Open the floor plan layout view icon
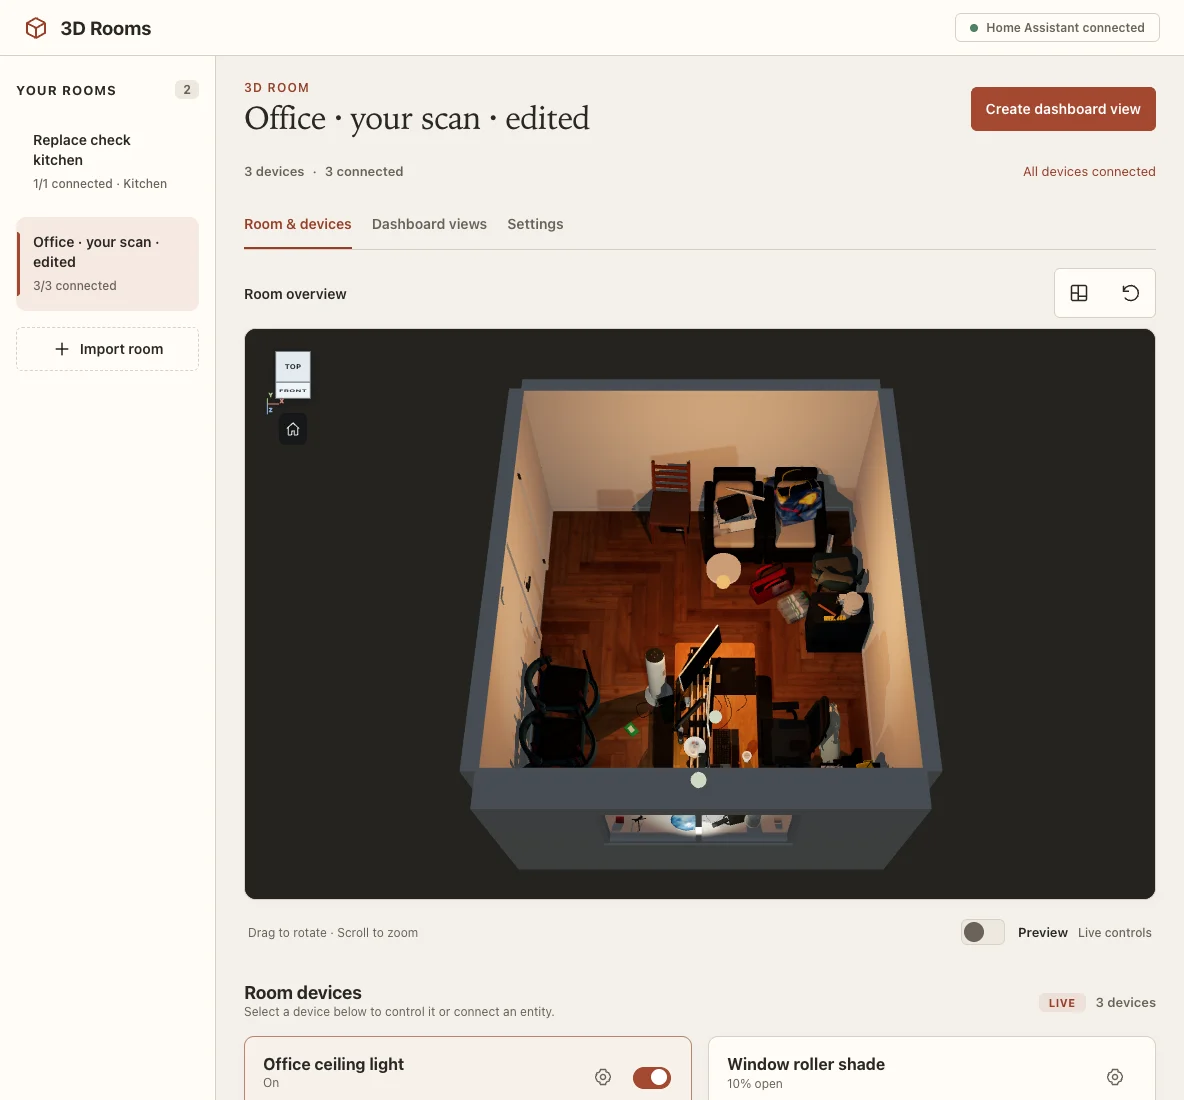1184x1100 pixels. tap(1079, 293)
